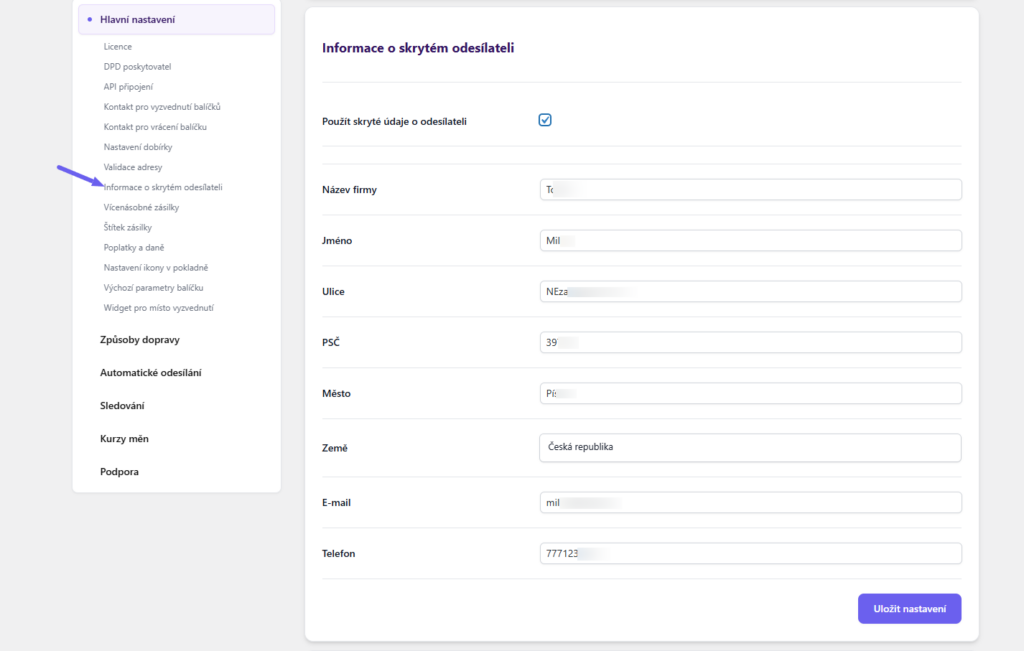Enable the "Použít skryté údaje o odesílateli" checkbox
1024x651 pixels.
545,119
